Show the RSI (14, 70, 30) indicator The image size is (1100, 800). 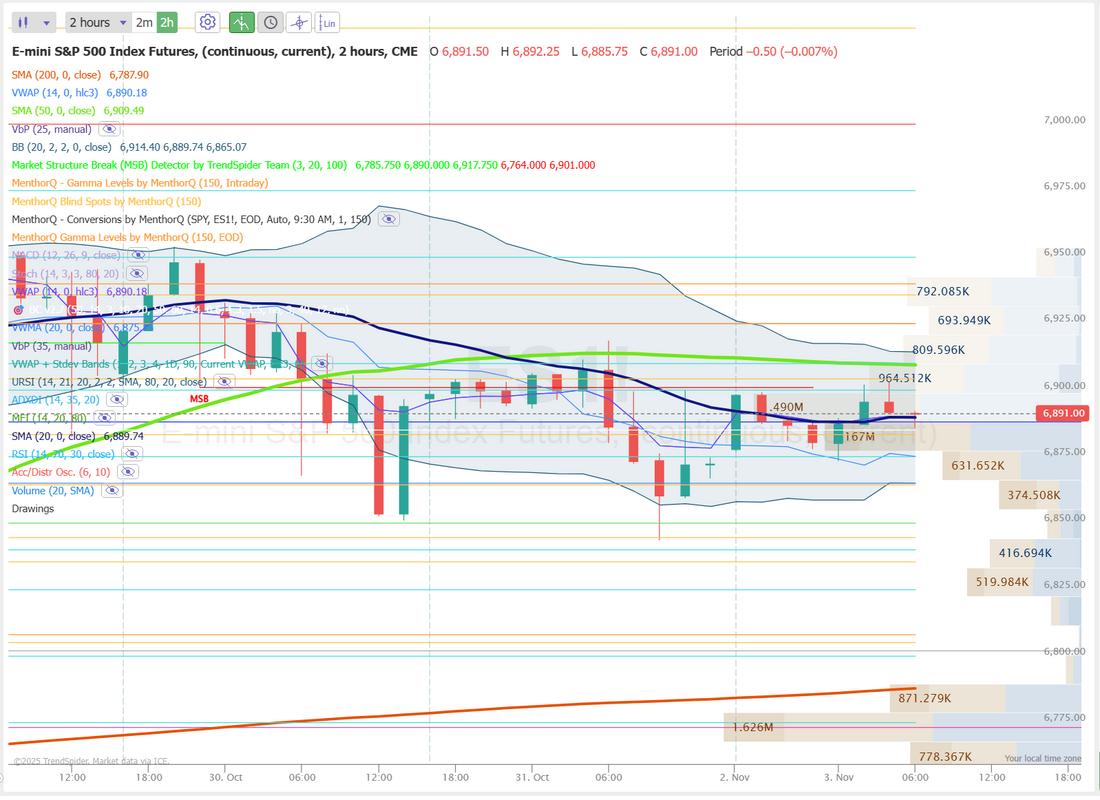tap(128, 454)
